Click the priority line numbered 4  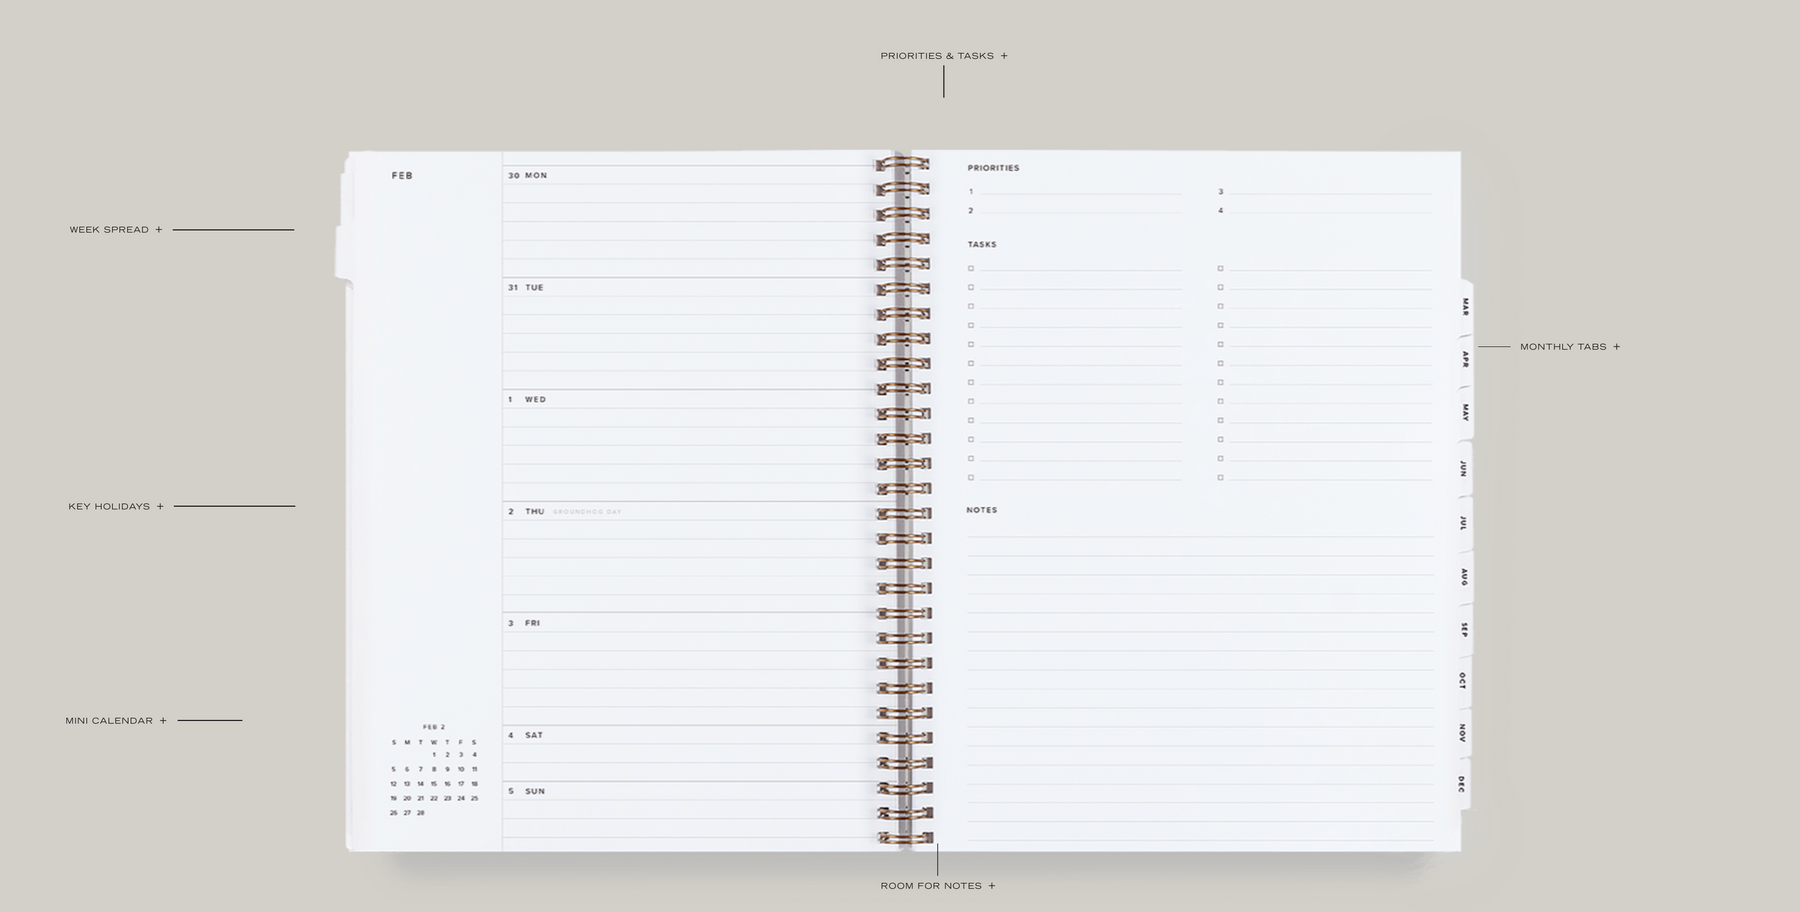coord(1324,211)
